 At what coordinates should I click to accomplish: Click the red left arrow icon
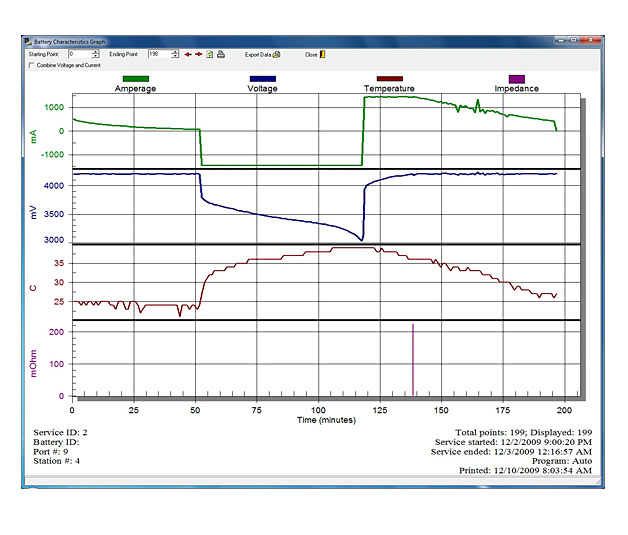pyautogui.click(x=187, y=54)
